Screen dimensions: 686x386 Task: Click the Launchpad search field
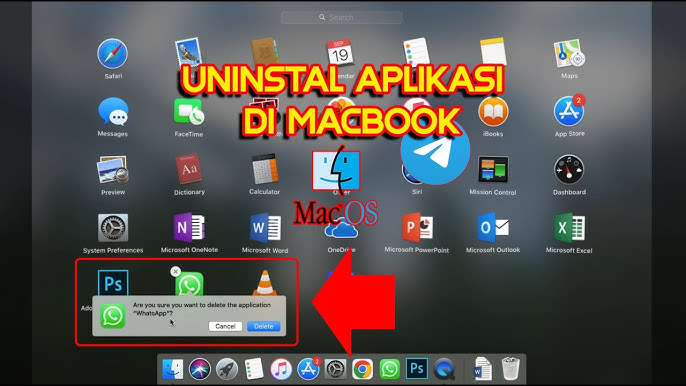tap(342, 18)
